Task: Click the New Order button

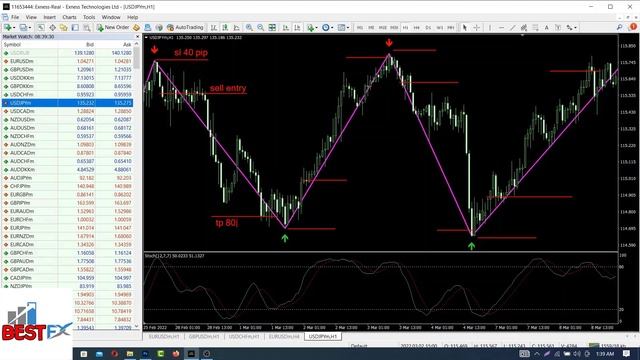Action: point(113,27)
